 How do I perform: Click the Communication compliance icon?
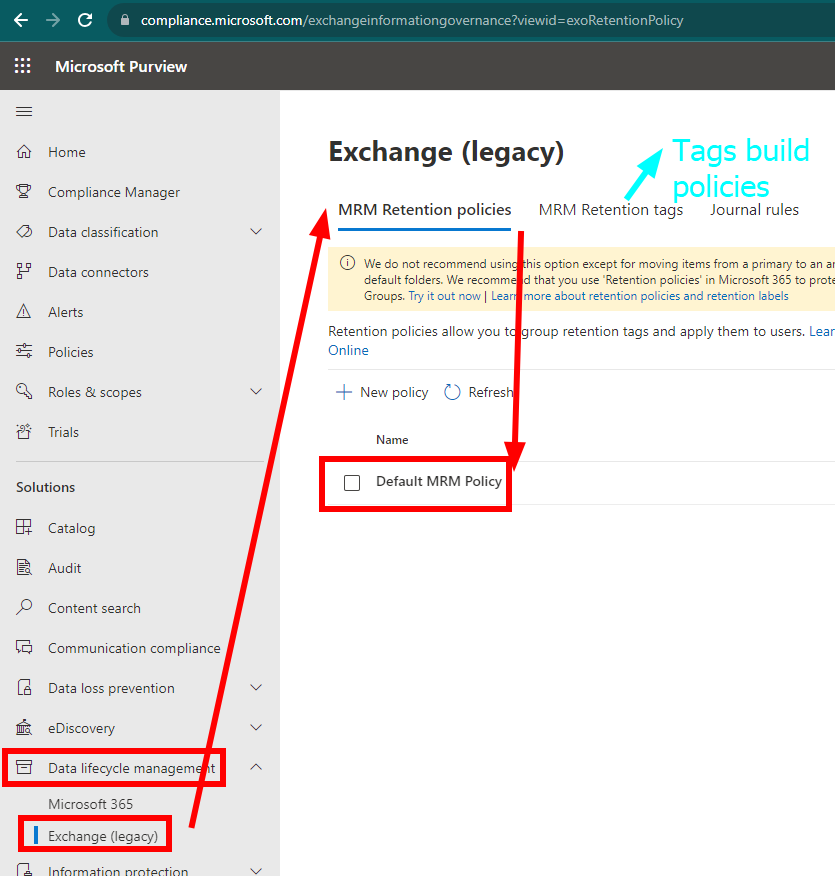24,648
